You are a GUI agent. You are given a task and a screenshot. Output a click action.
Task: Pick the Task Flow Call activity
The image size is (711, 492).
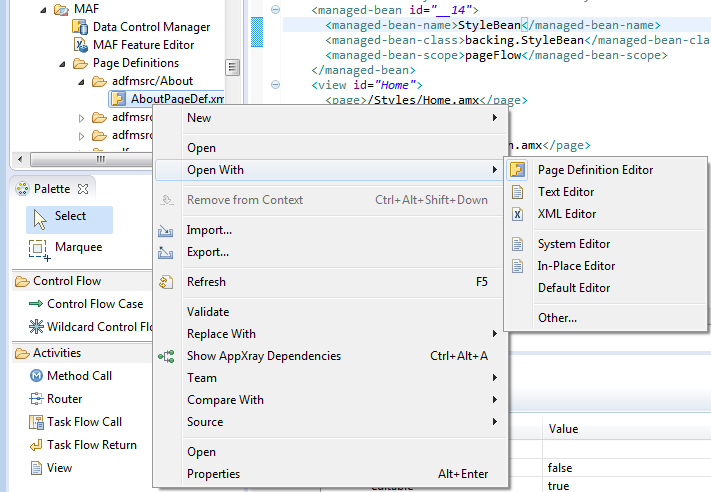pyautogui.click(x=75, y=422)
